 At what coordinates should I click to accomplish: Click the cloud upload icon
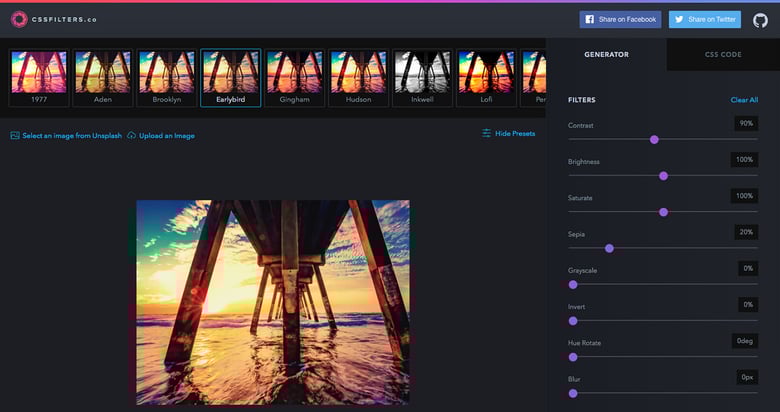[x=131, y=135]
